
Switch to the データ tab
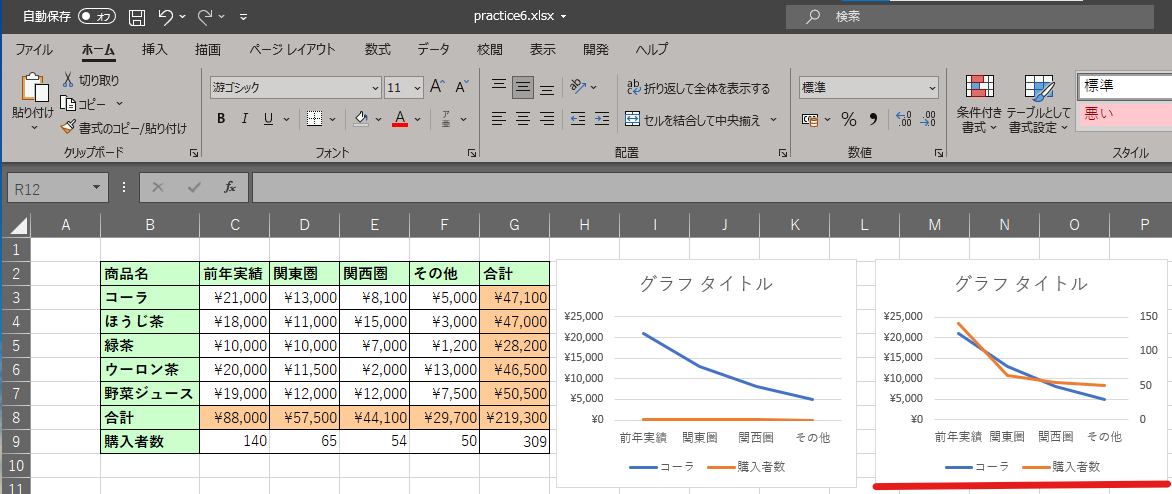[x=434, y=50]
